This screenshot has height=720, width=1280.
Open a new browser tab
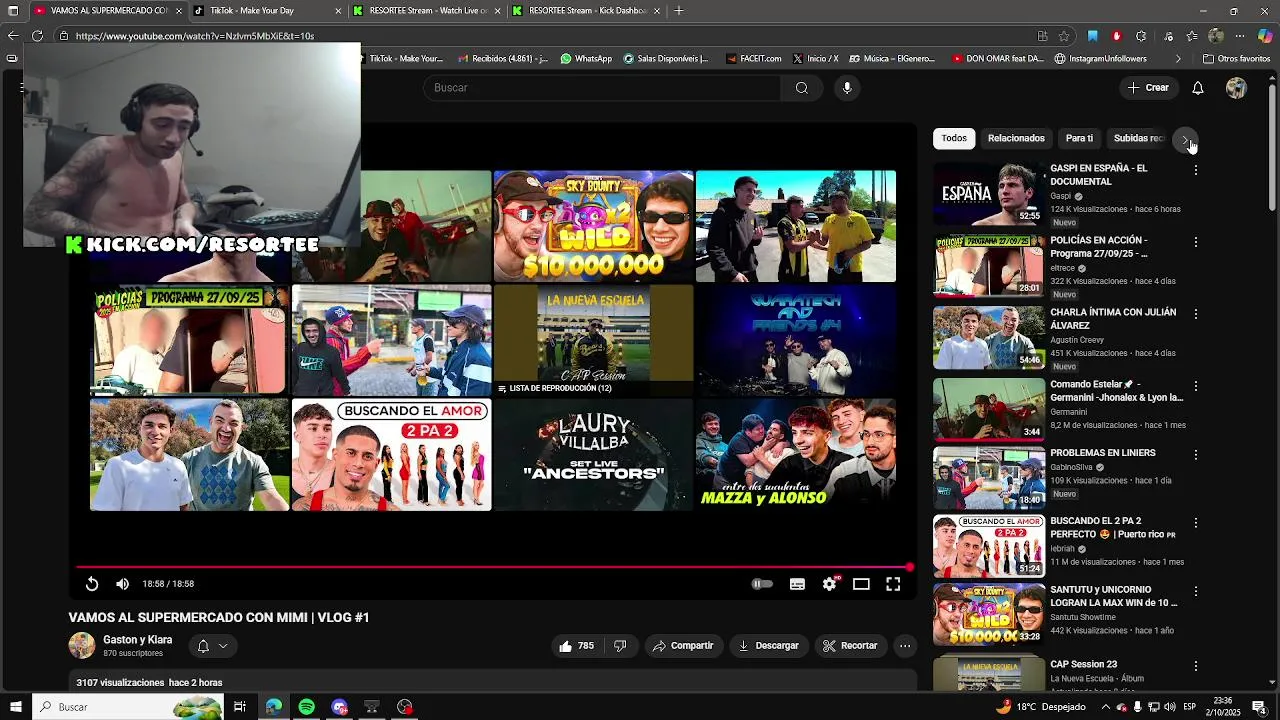[679, 11]
